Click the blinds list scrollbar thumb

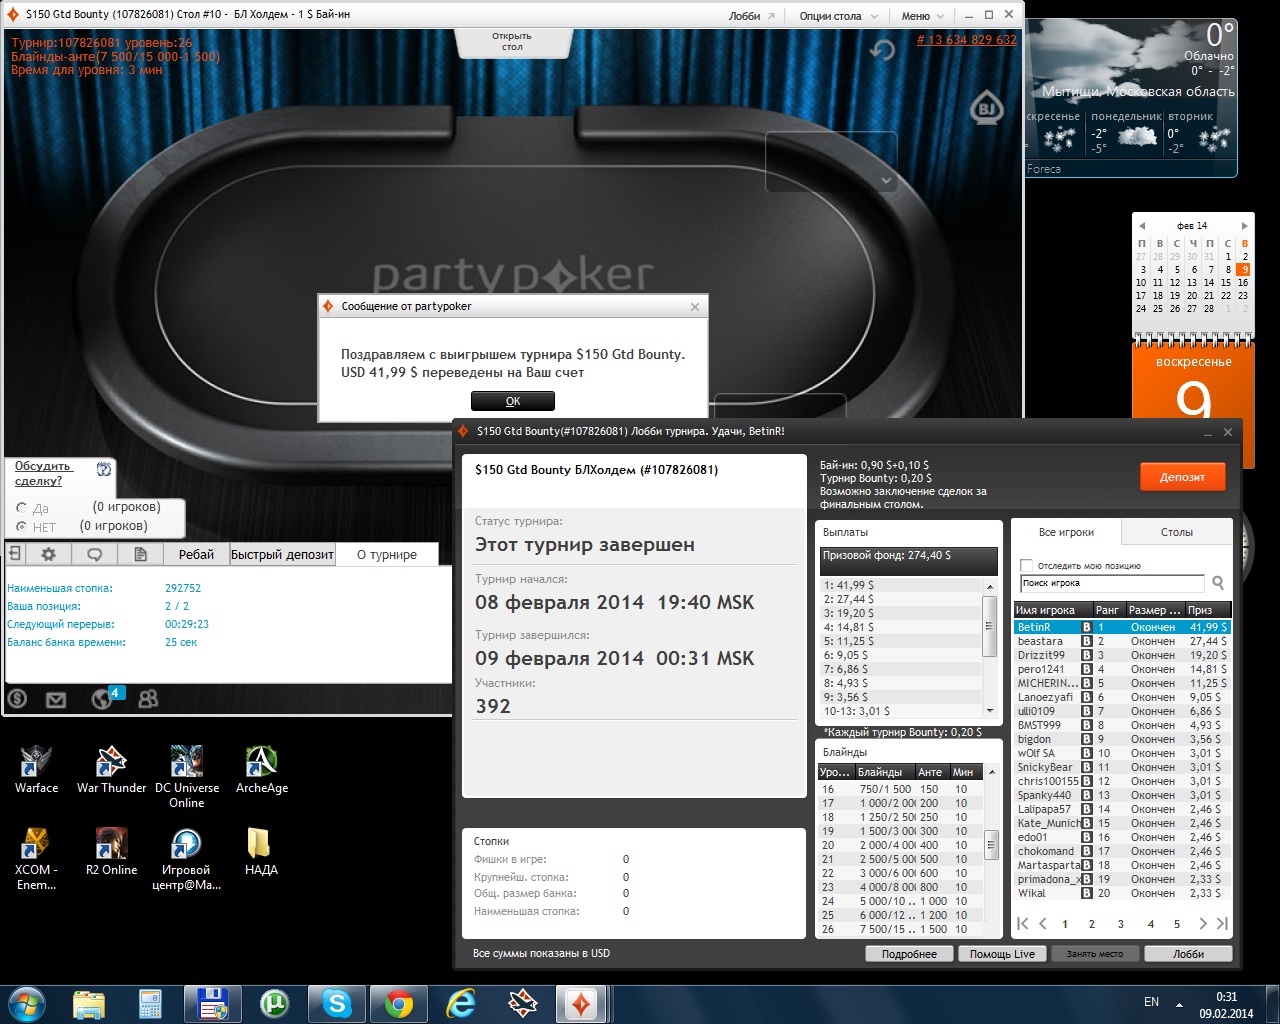coord(991,844)
